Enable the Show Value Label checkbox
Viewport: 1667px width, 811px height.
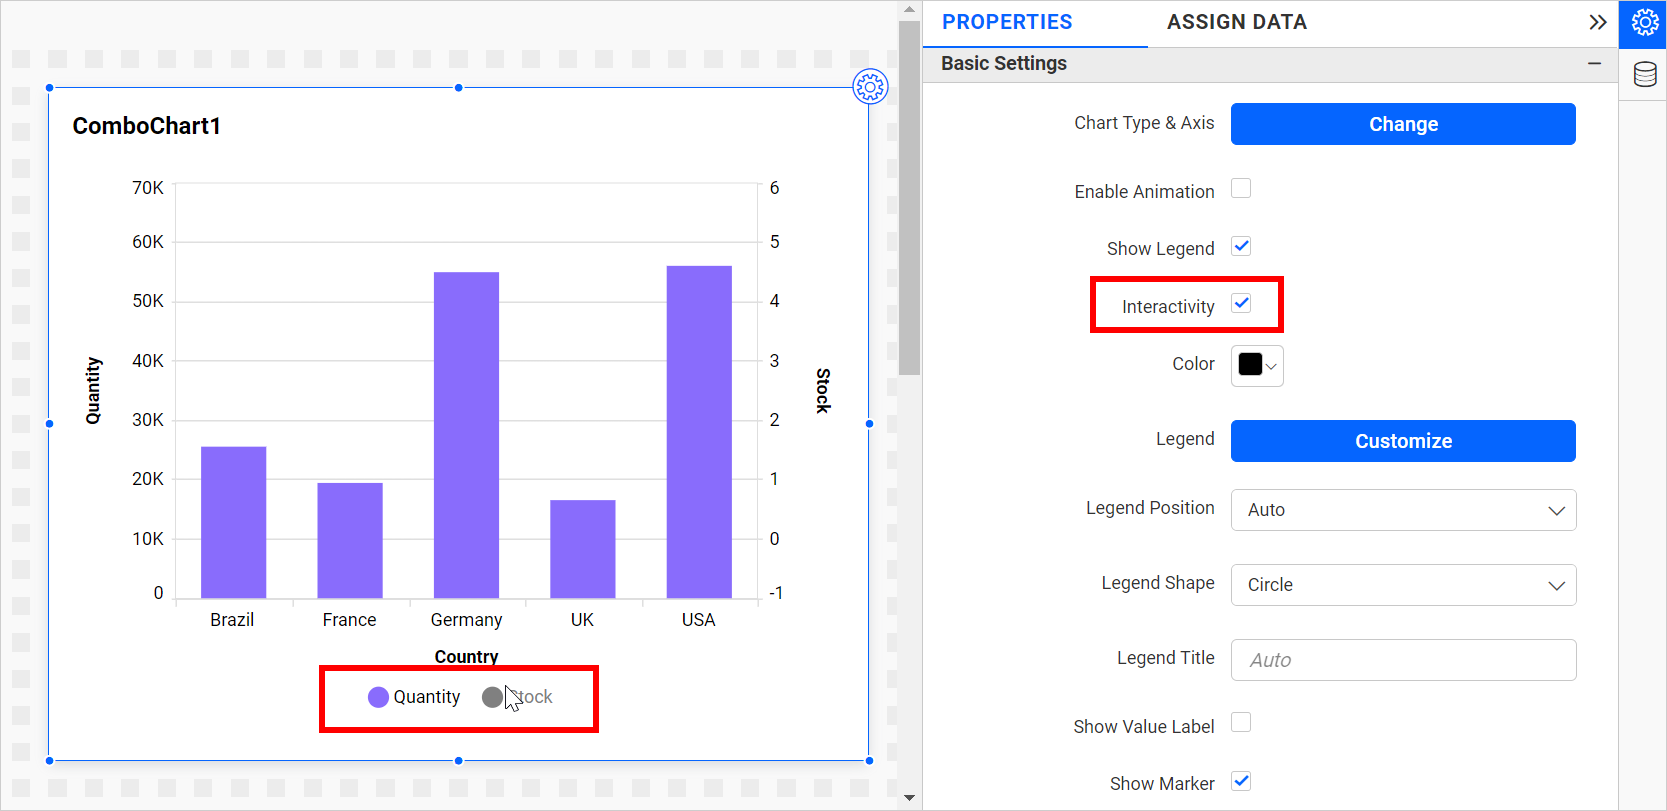coord(1241,723)
